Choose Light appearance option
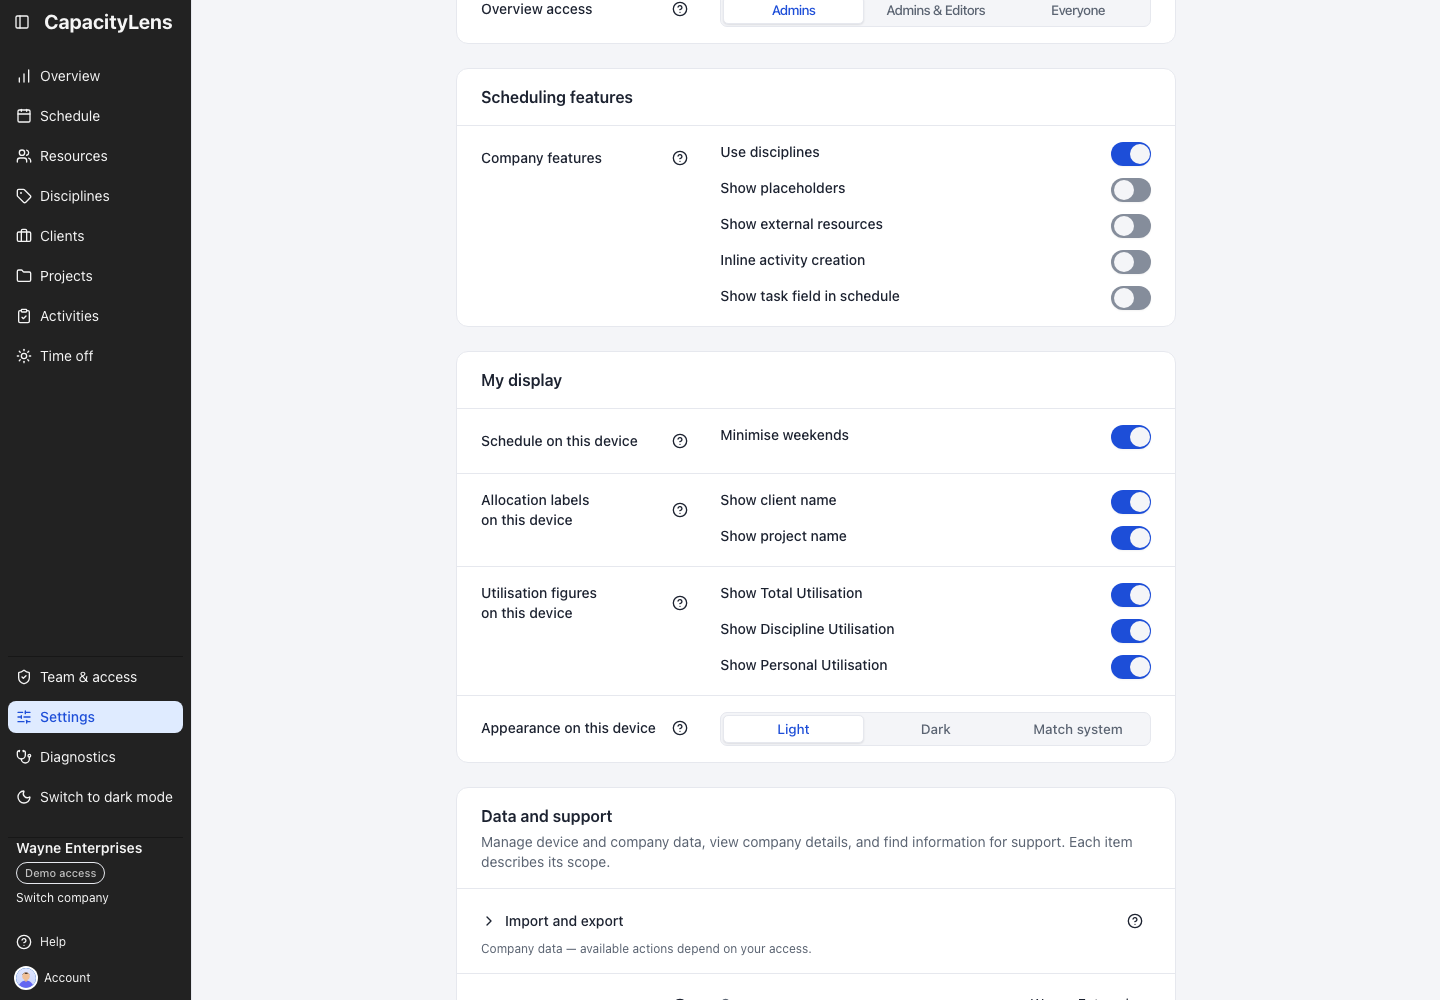 click(x=794, y=729)
